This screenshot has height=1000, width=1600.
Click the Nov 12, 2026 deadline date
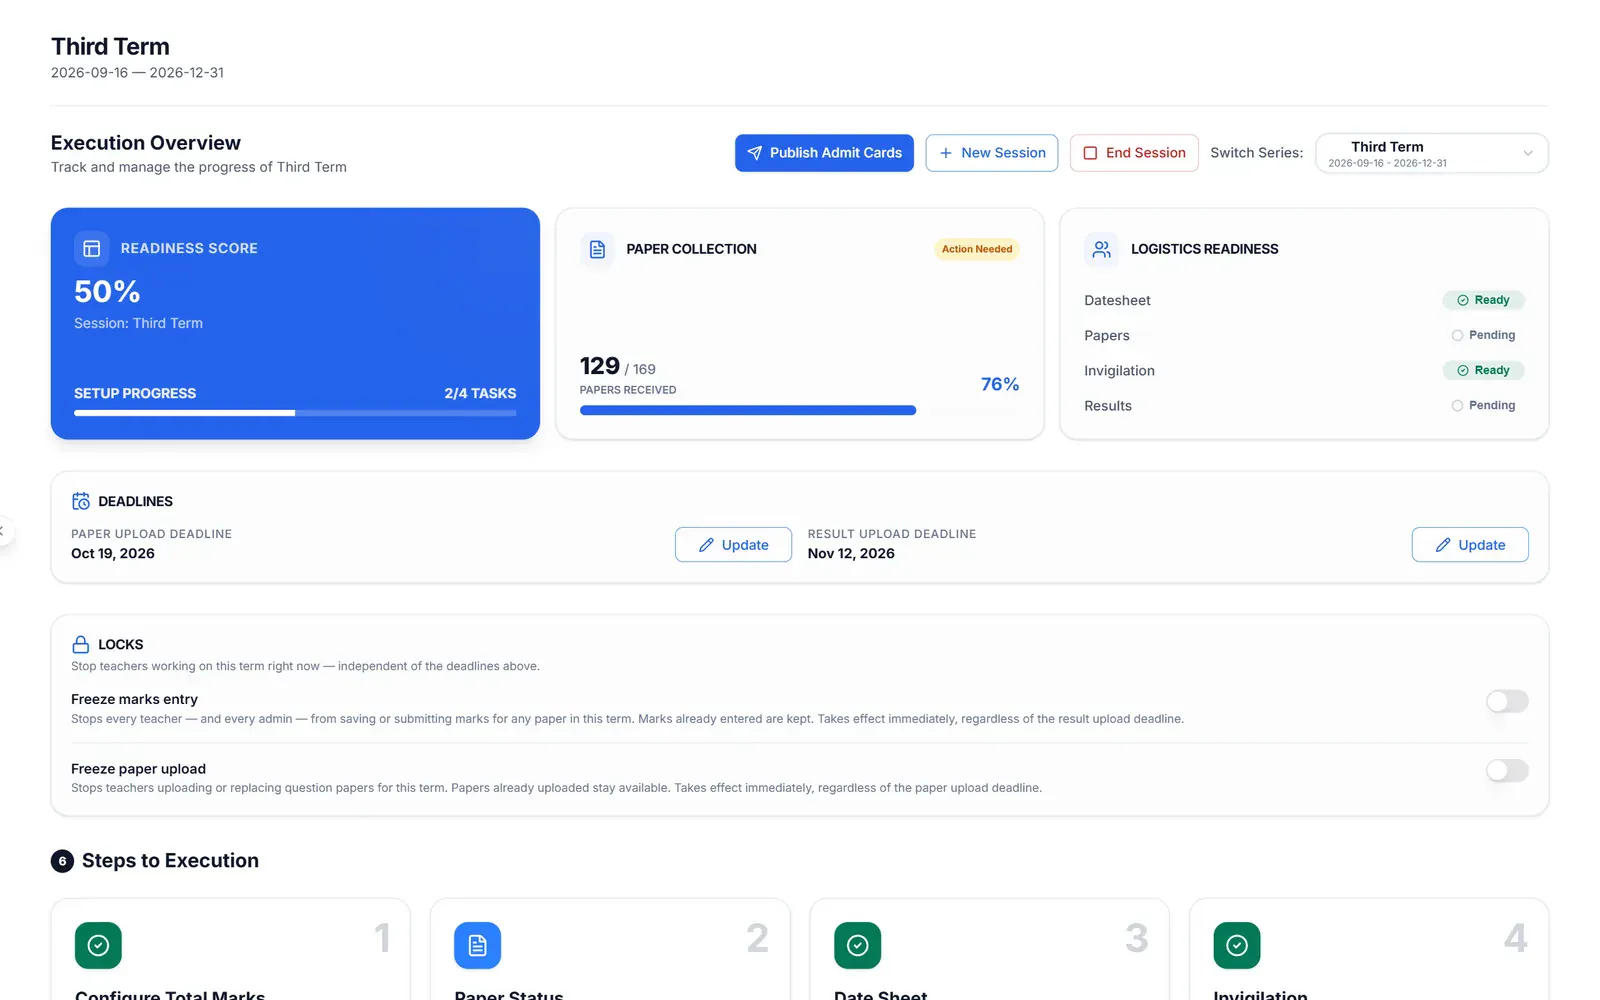[x=851, y=553]
